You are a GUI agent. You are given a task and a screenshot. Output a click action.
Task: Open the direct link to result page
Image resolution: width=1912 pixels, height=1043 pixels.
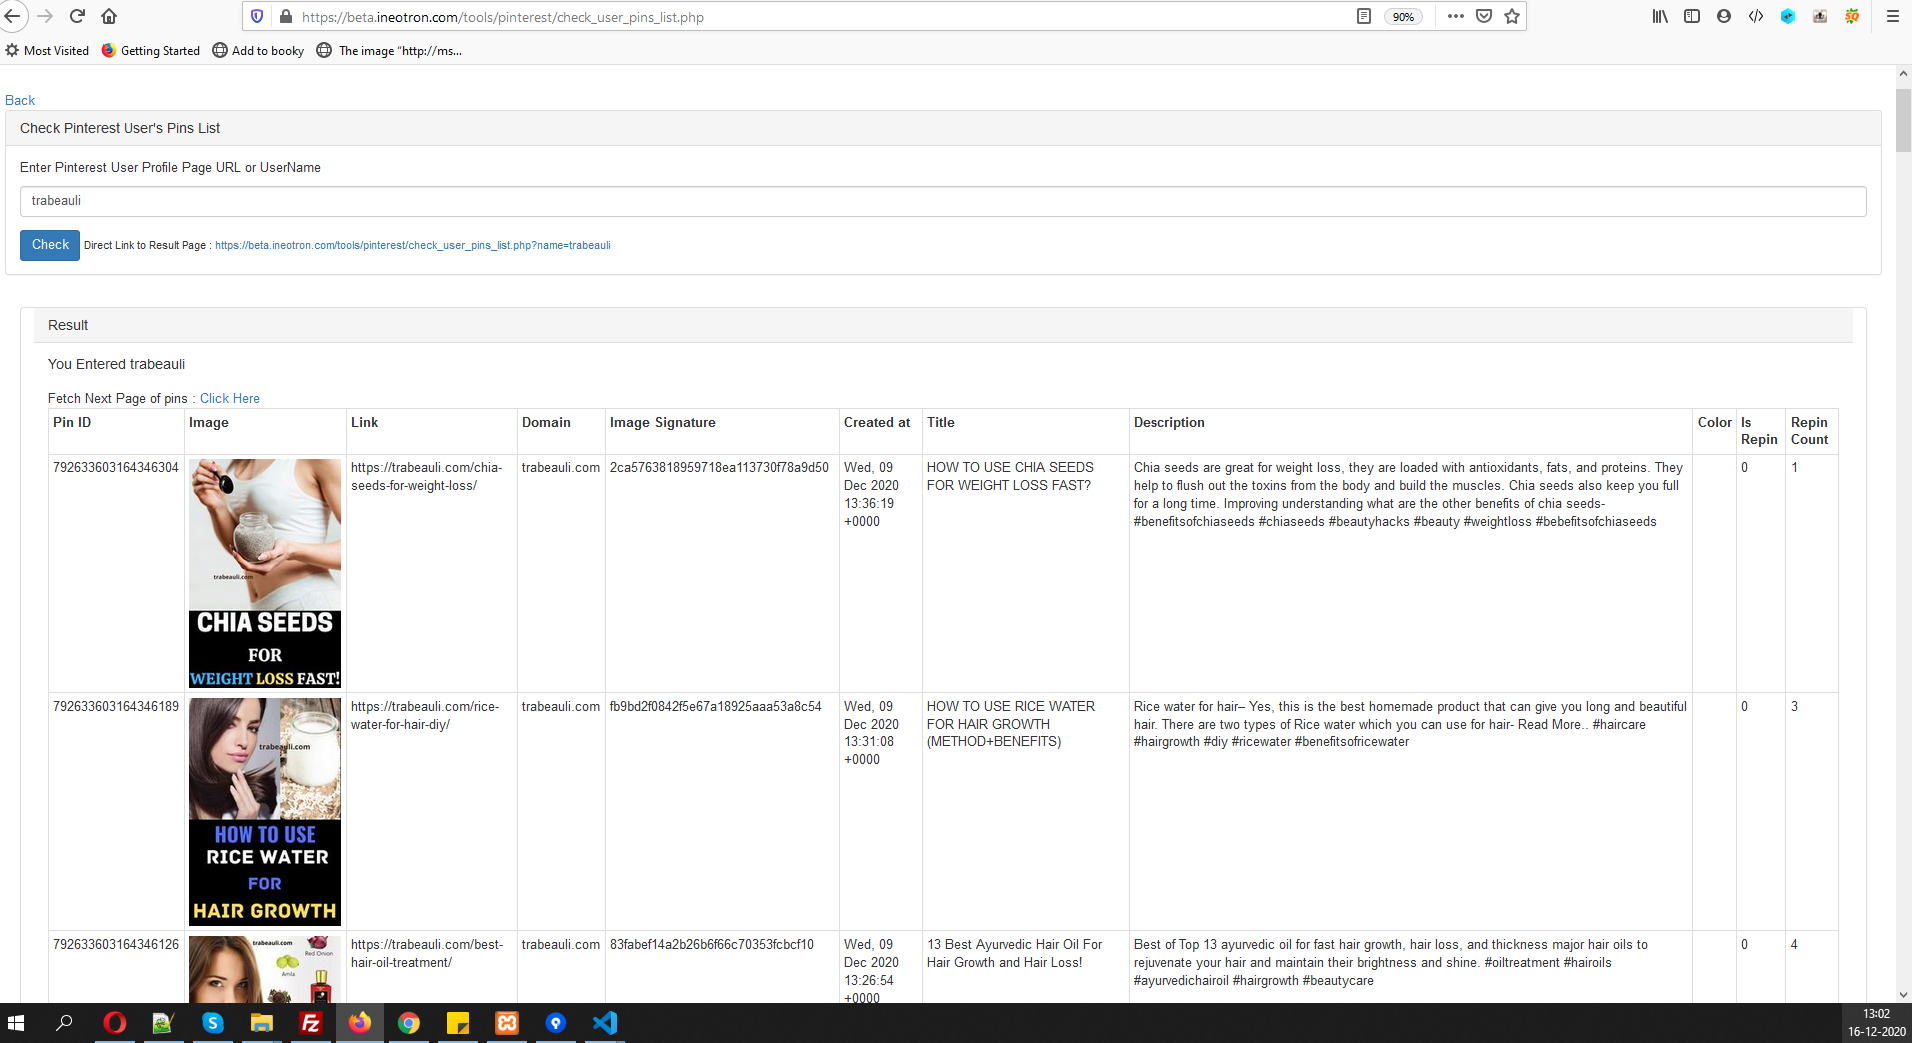(x=413, y=245)
